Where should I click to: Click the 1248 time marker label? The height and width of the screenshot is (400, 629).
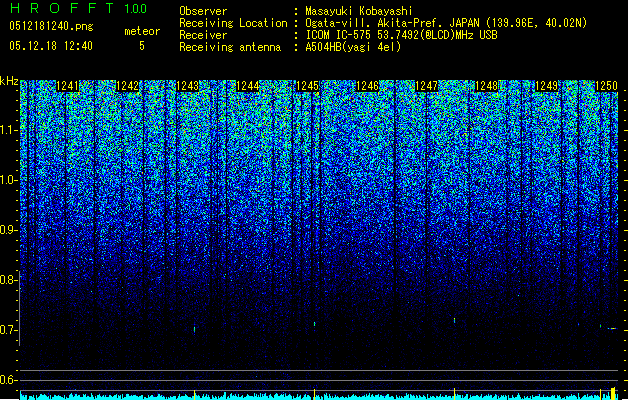pyautogui.click(x=486, y=86)
